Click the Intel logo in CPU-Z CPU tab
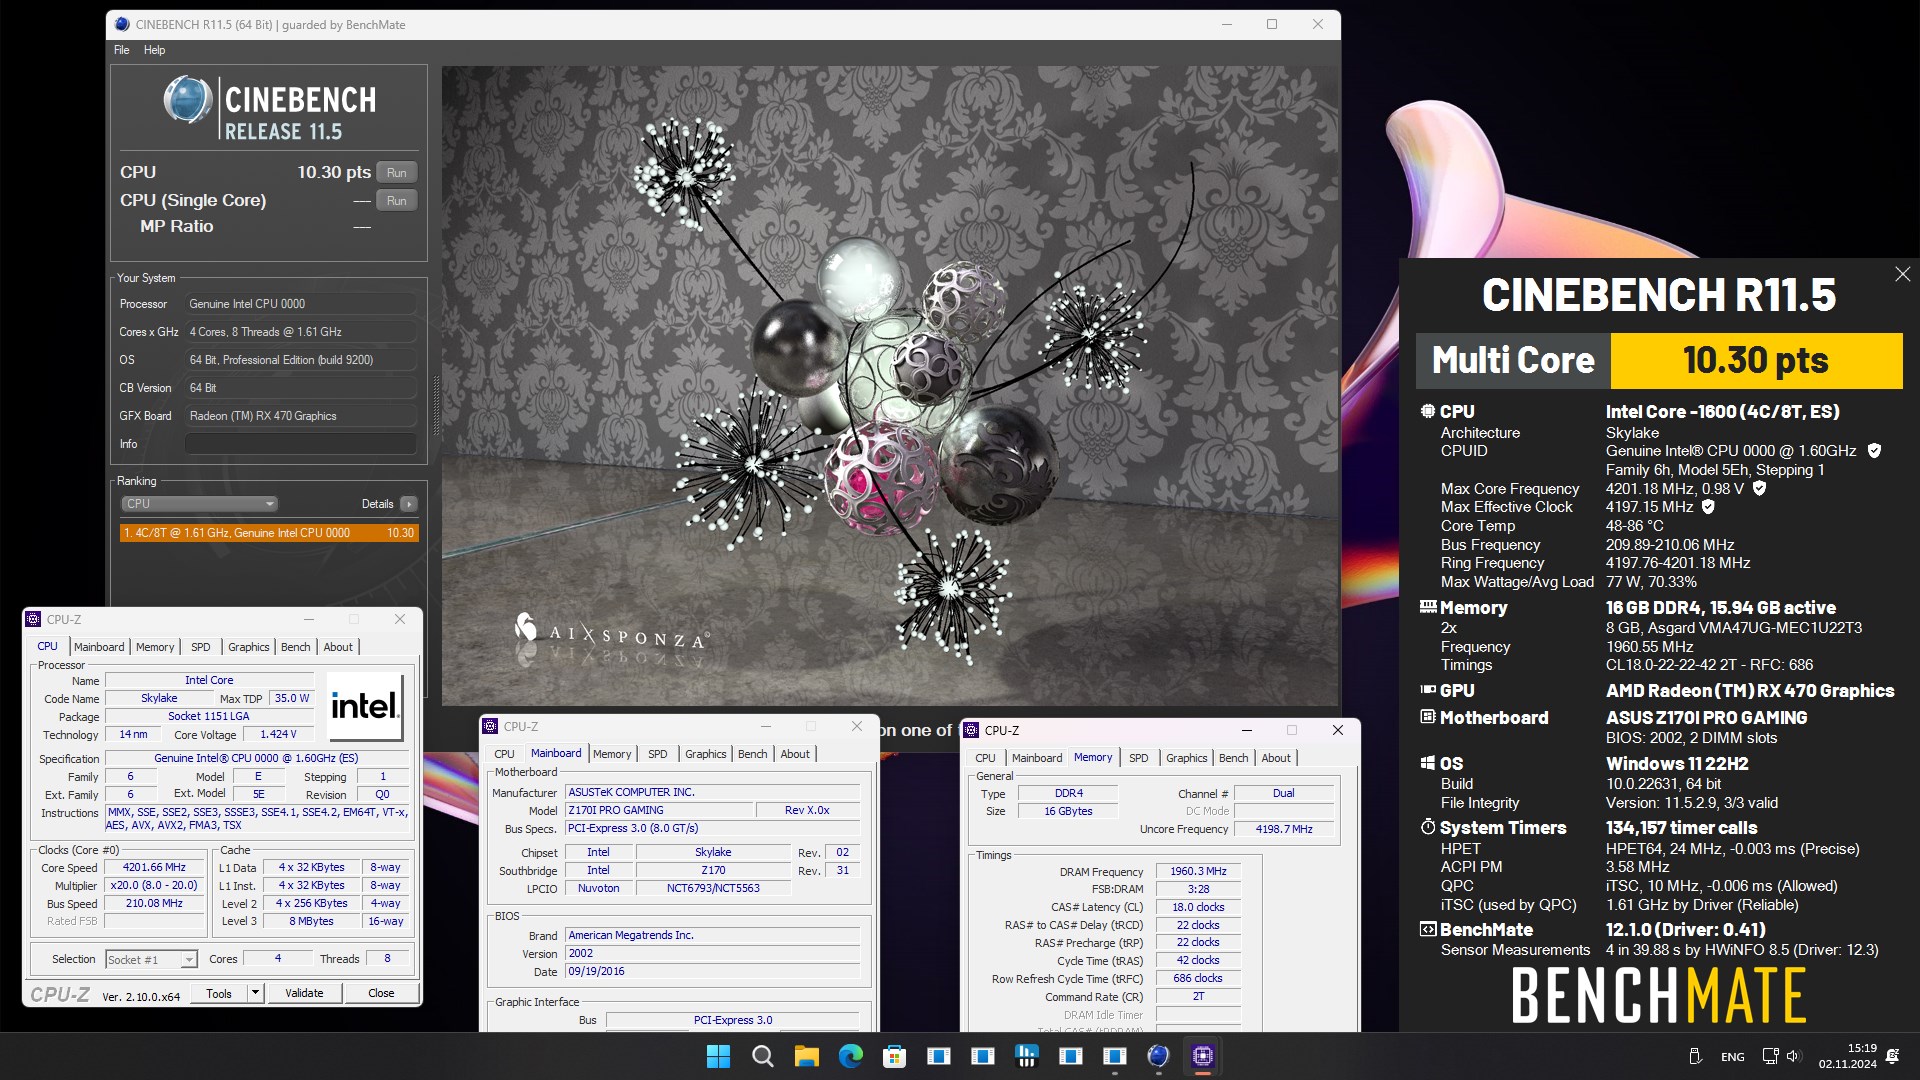1920x1080 pixels. (x=365, y=706)
